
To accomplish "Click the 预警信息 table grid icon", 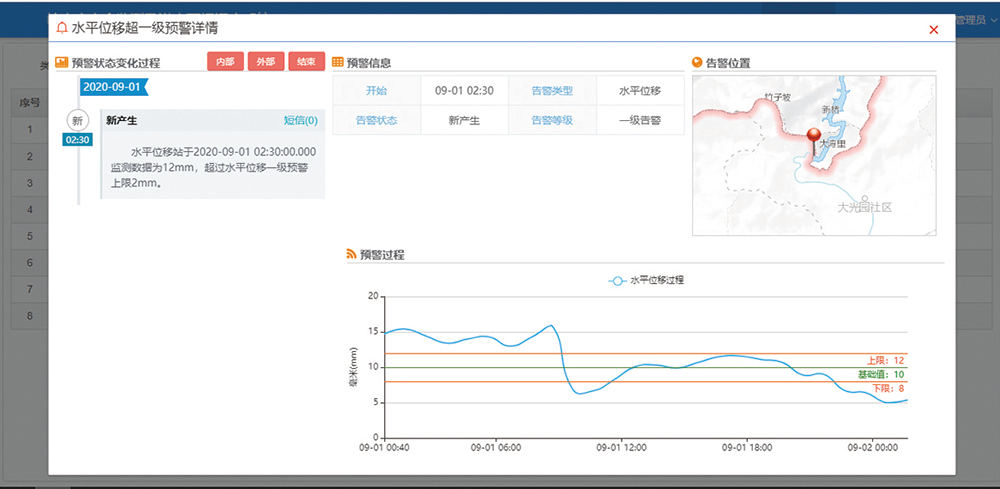I will [x=338, y=62].
